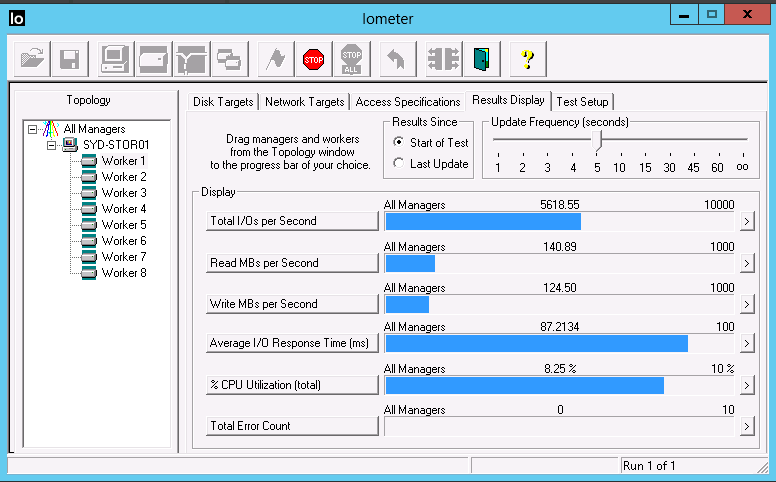Click the Iometer title bar logo
Image resolution: width=776 pixels, height=482 pixels.
tap(17, 18)
